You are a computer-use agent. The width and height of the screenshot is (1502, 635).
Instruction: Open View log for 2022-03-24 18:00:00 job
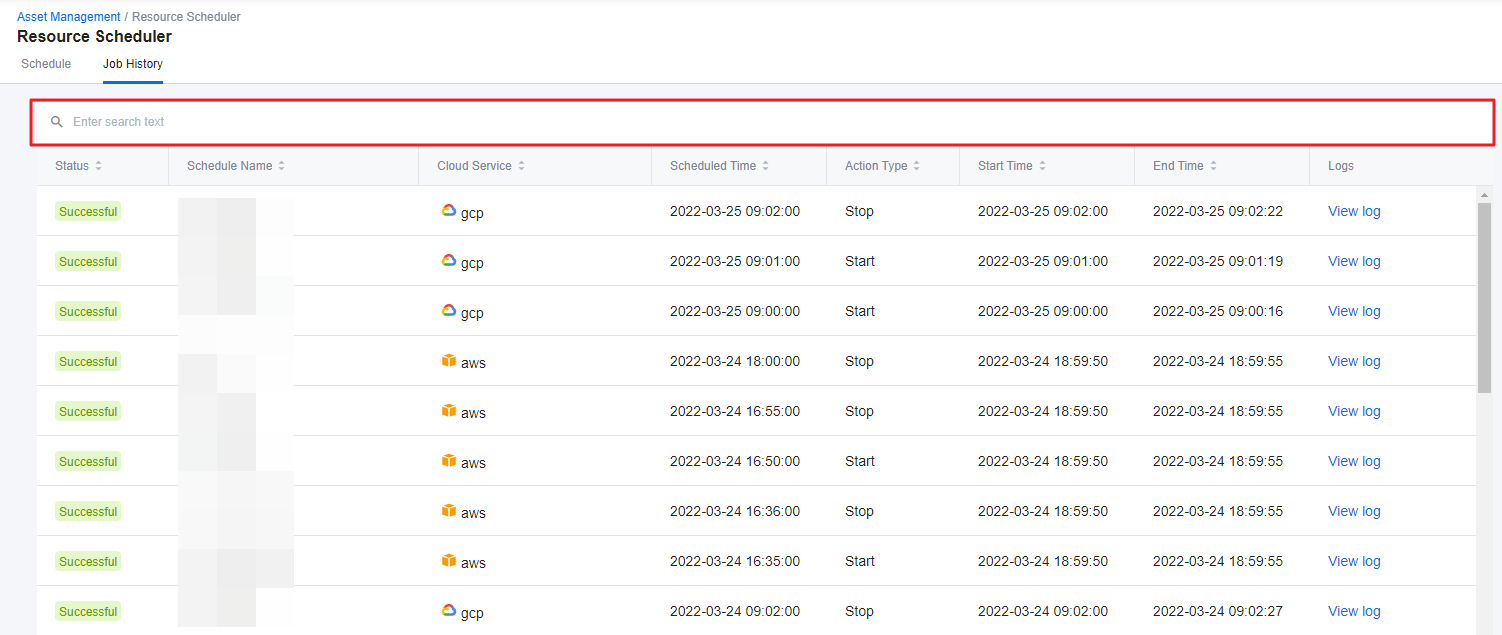coord(1353,361)
